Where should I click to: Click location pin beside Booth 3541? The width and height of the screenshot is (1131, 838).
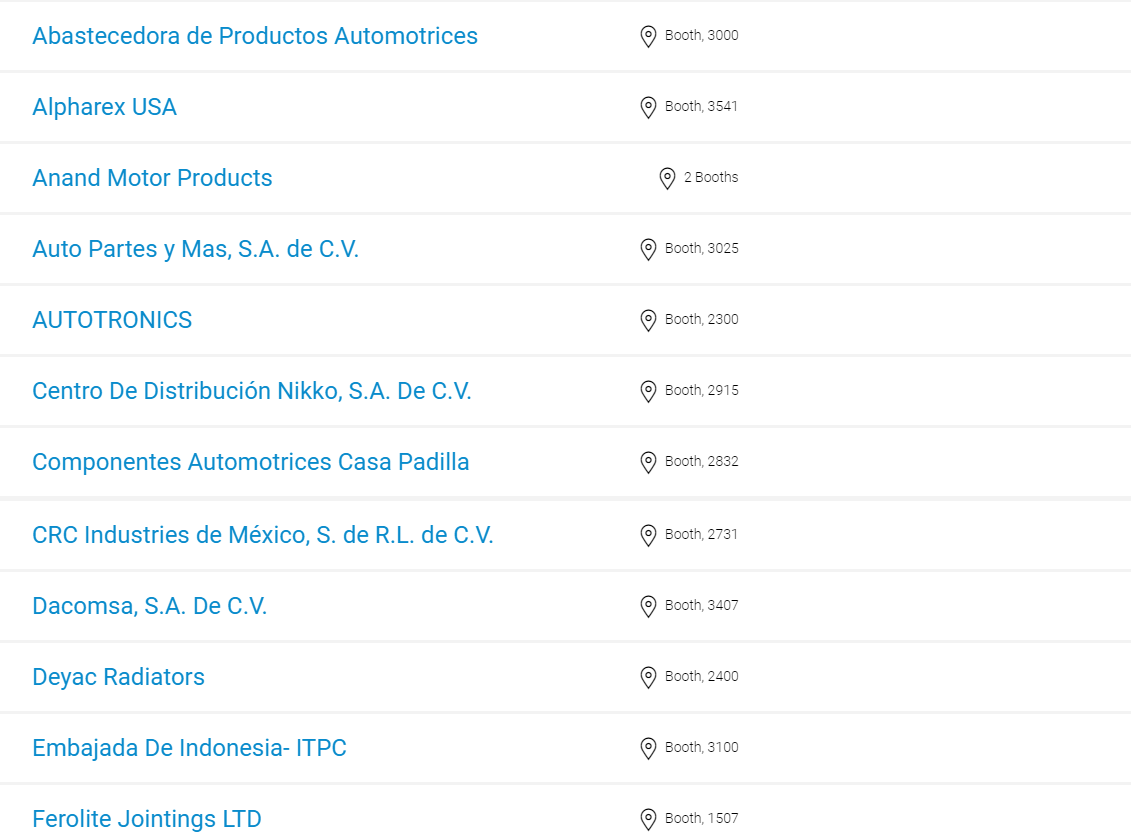pyautogui.click(x=648, y=107)
